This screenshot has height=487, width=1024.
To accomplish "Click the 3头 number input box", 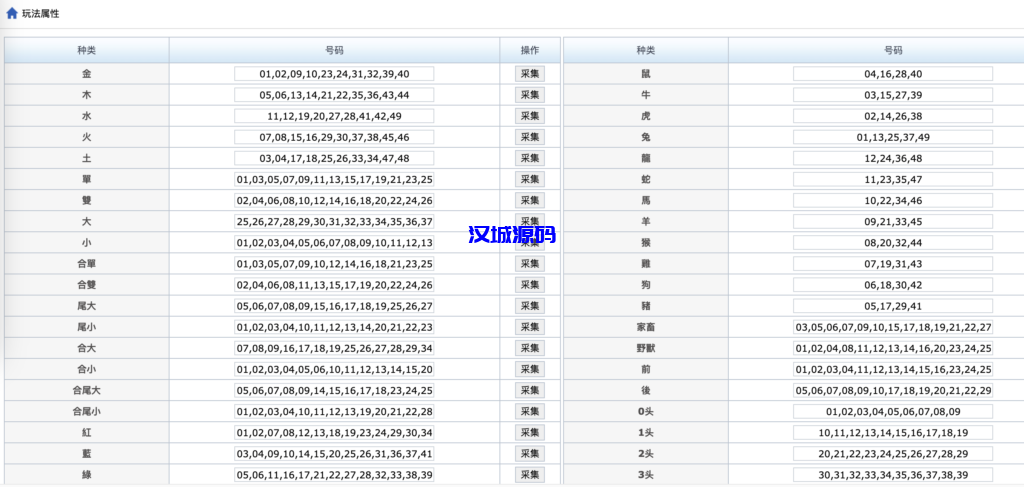I will coord(892,475).
